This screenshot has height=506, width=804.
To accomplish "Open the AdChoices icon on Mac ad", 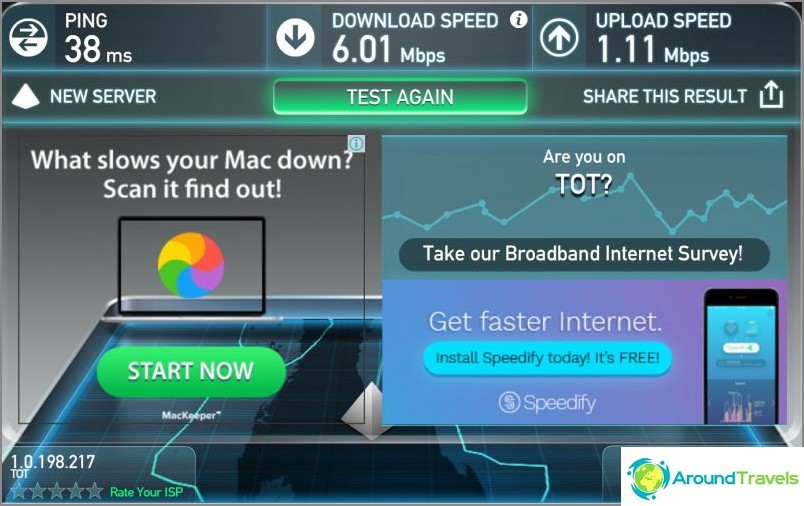I will (x=356, y=143).
